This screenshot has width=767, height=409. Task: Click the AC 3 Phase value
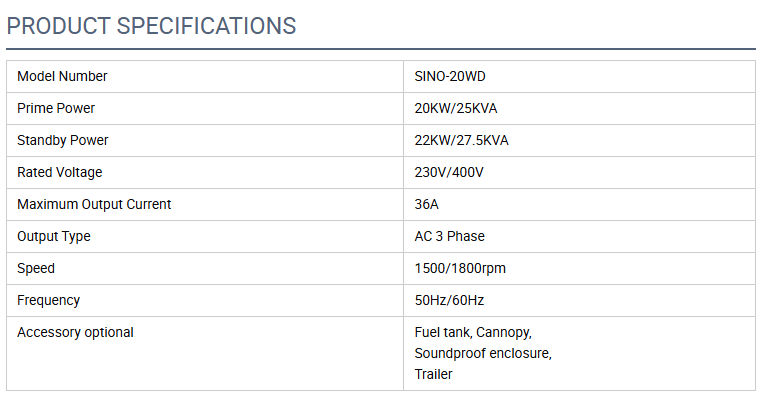point(449,236)
